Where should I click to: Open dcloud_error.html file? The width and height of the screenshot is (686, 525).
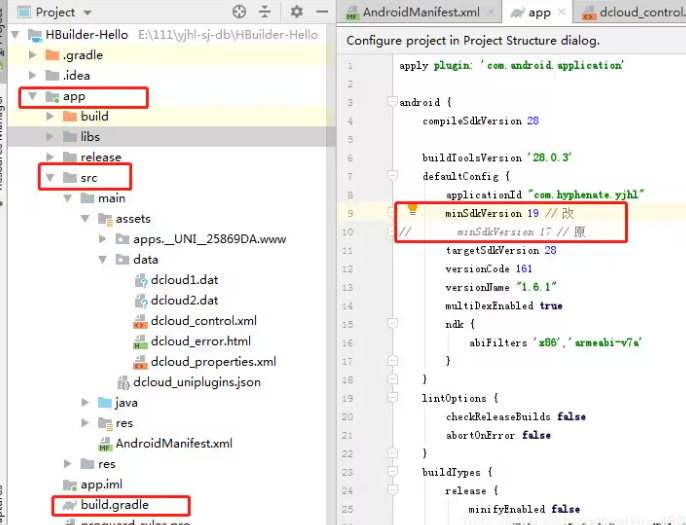pos(200,341)
